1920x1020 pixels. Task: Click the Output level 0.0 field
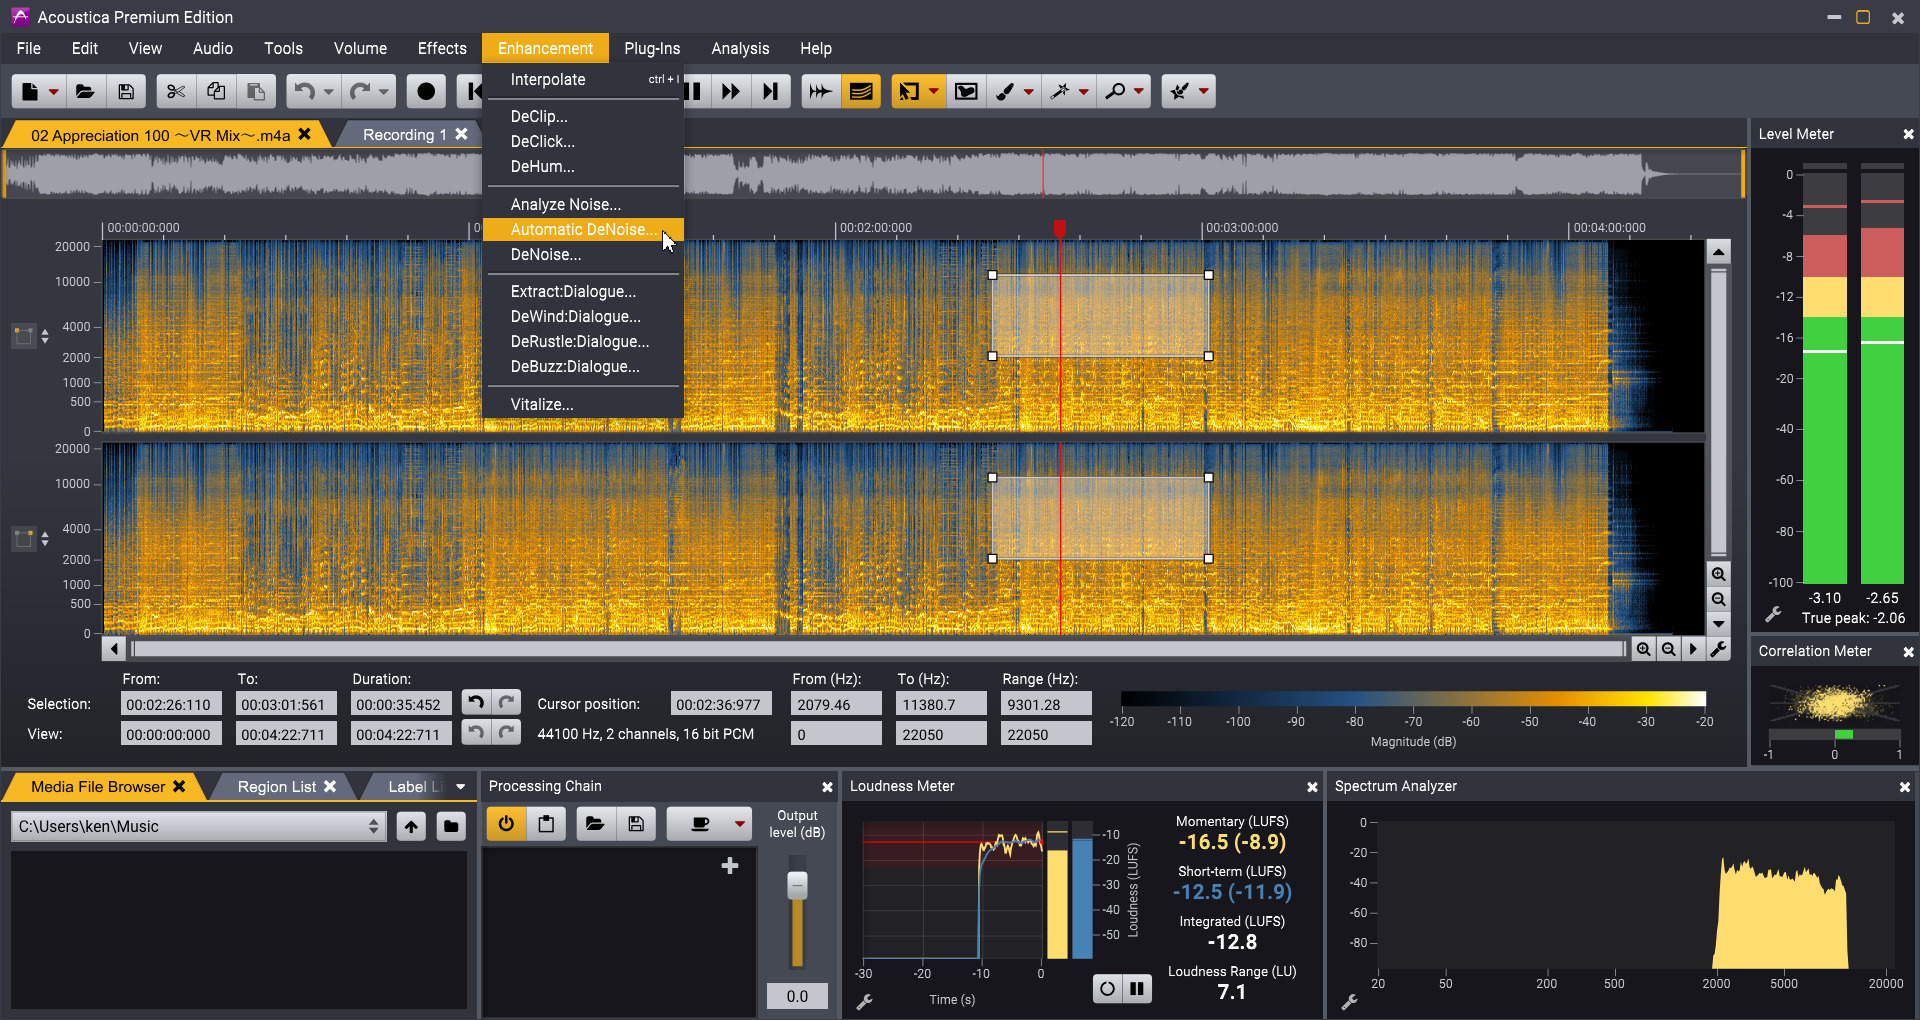(x=797, y=996)
